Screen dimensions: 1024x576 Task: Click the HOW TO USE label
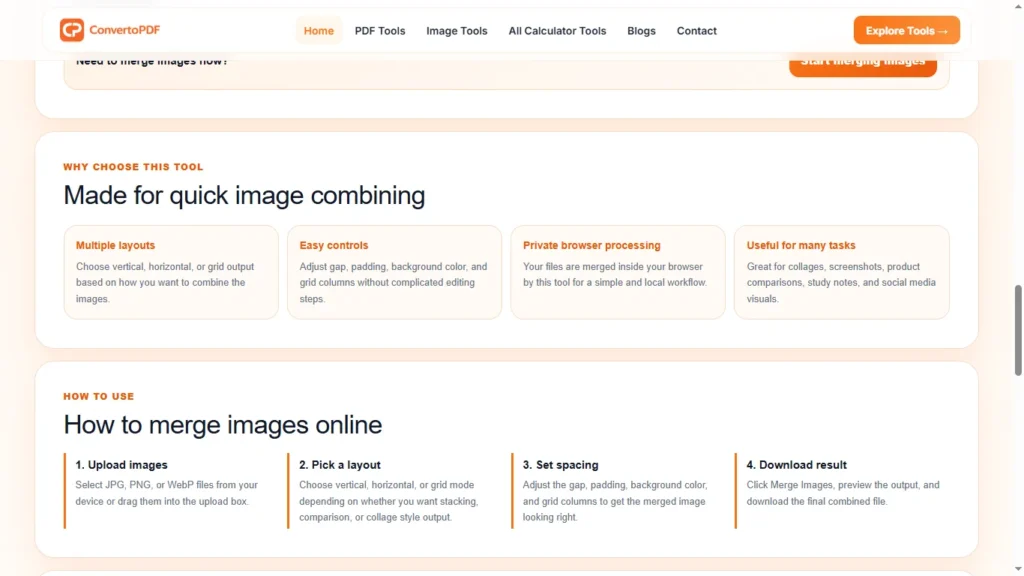(x=99, y=396)
